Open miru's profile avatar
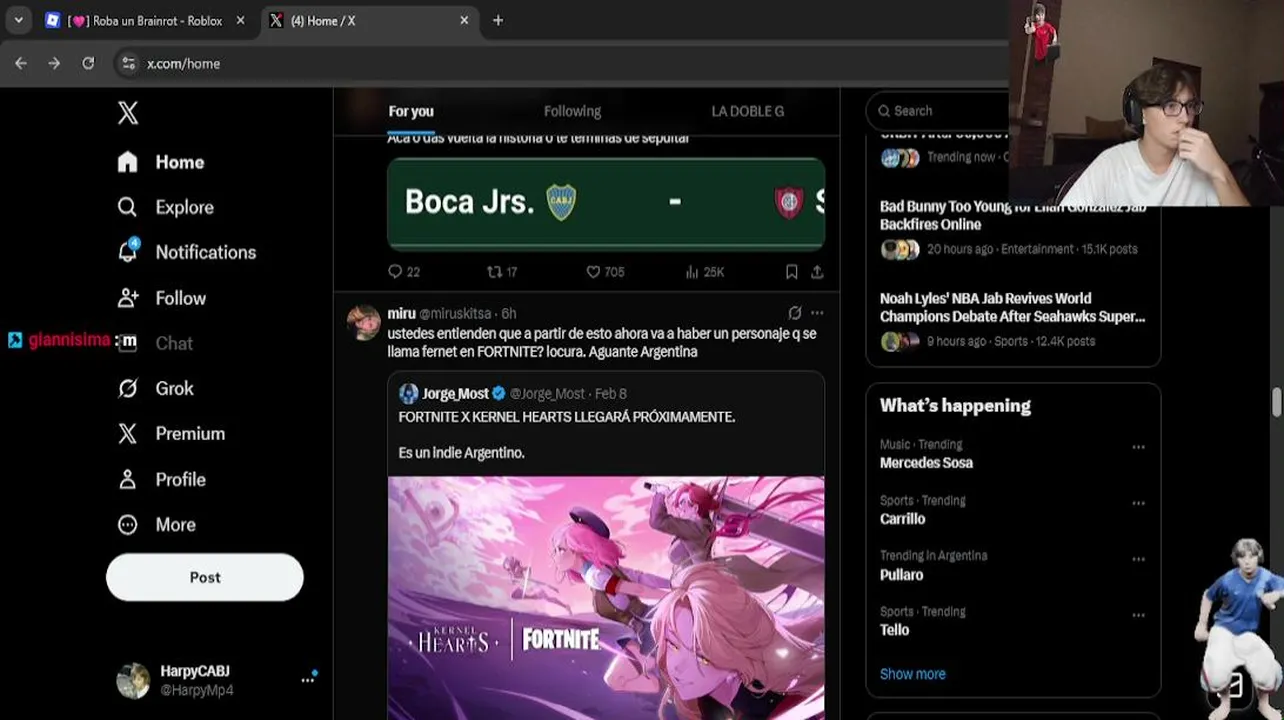Image resolution: width=1284 pixels, height=720 pixels. pyautogui.click(x=363, y=322)
